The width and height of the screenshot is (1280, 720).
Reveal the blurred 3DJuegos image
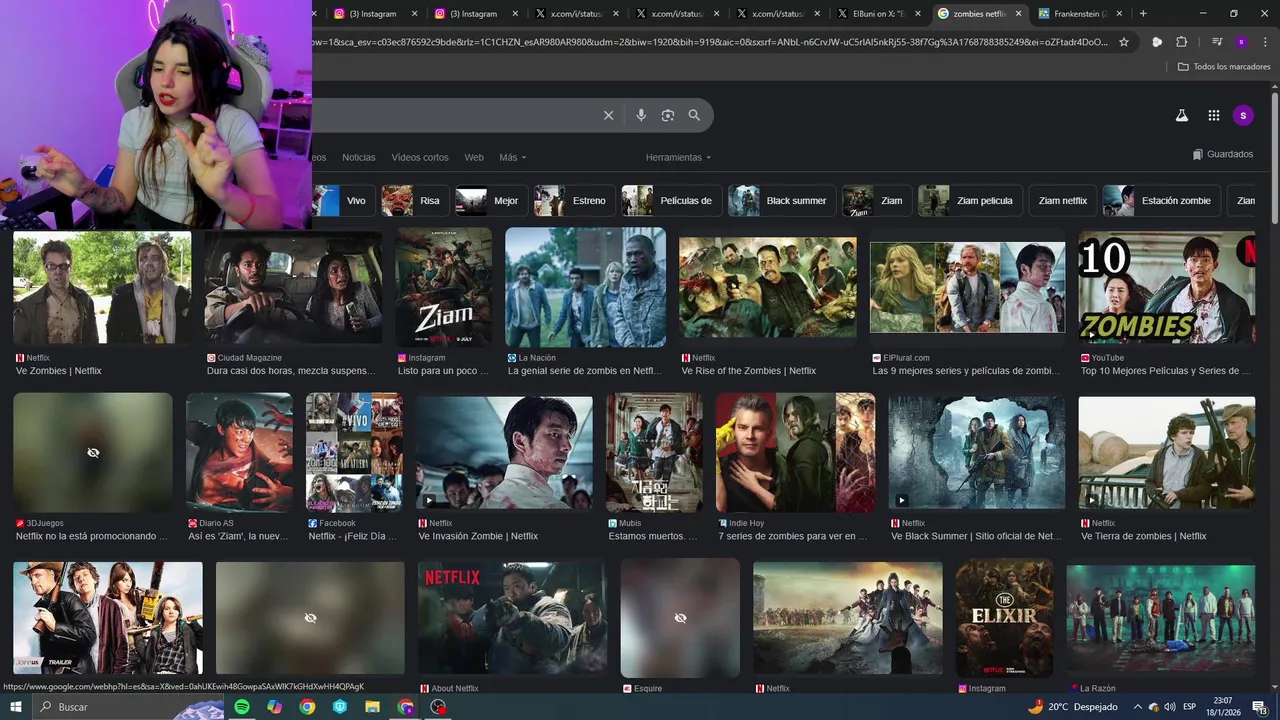(93, 453)
